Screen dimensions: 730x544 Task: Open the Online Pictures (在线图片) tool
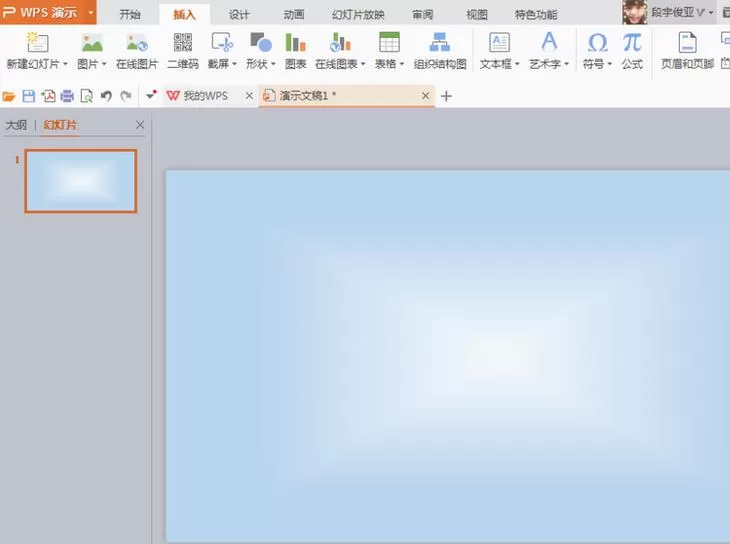[137, 42]
